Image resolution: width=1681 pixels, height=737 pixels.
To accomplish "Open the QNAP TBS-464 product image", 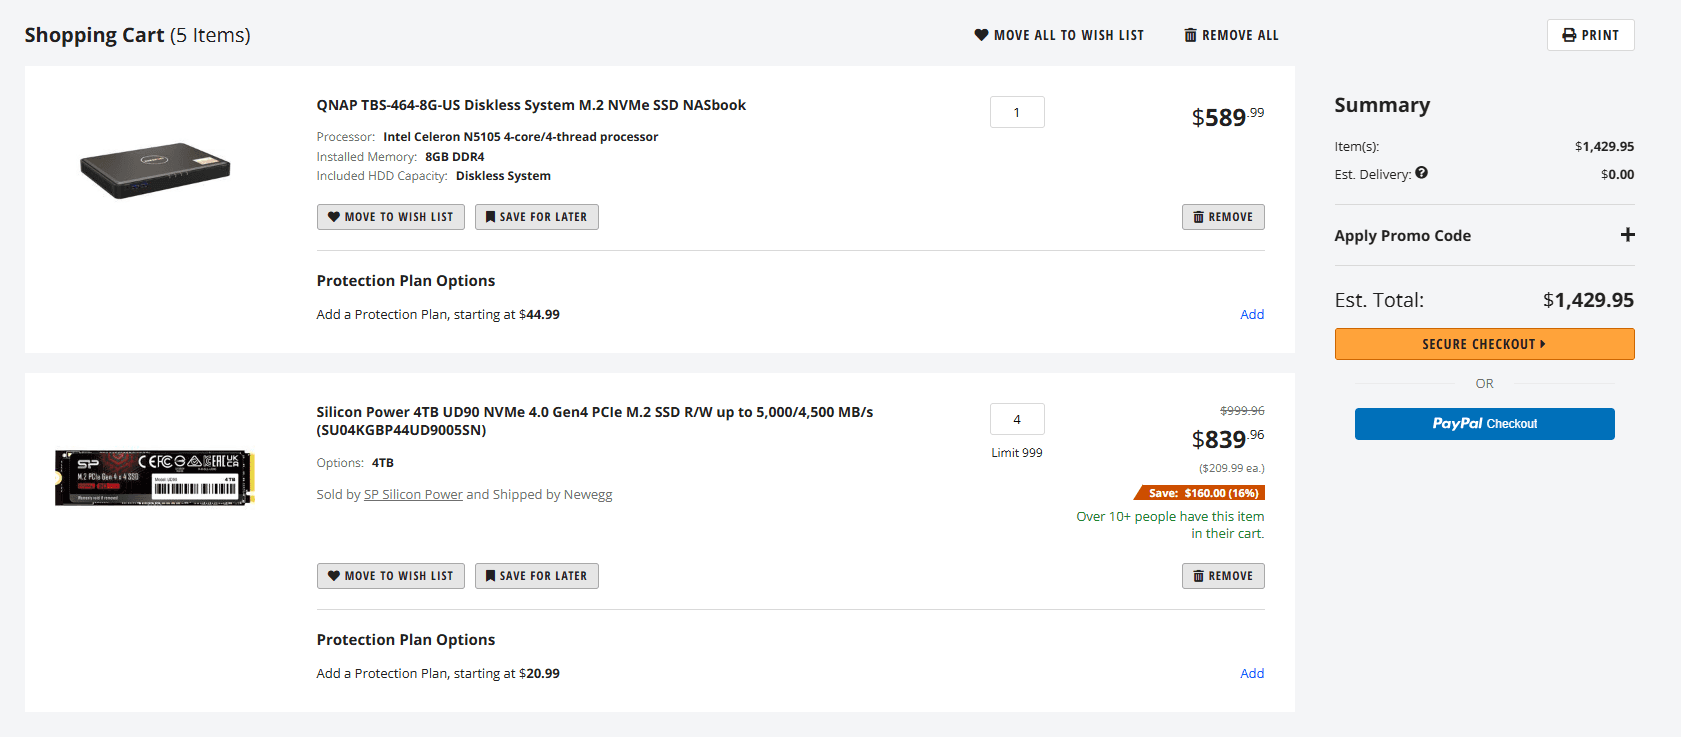I will (x=155, y=169).
